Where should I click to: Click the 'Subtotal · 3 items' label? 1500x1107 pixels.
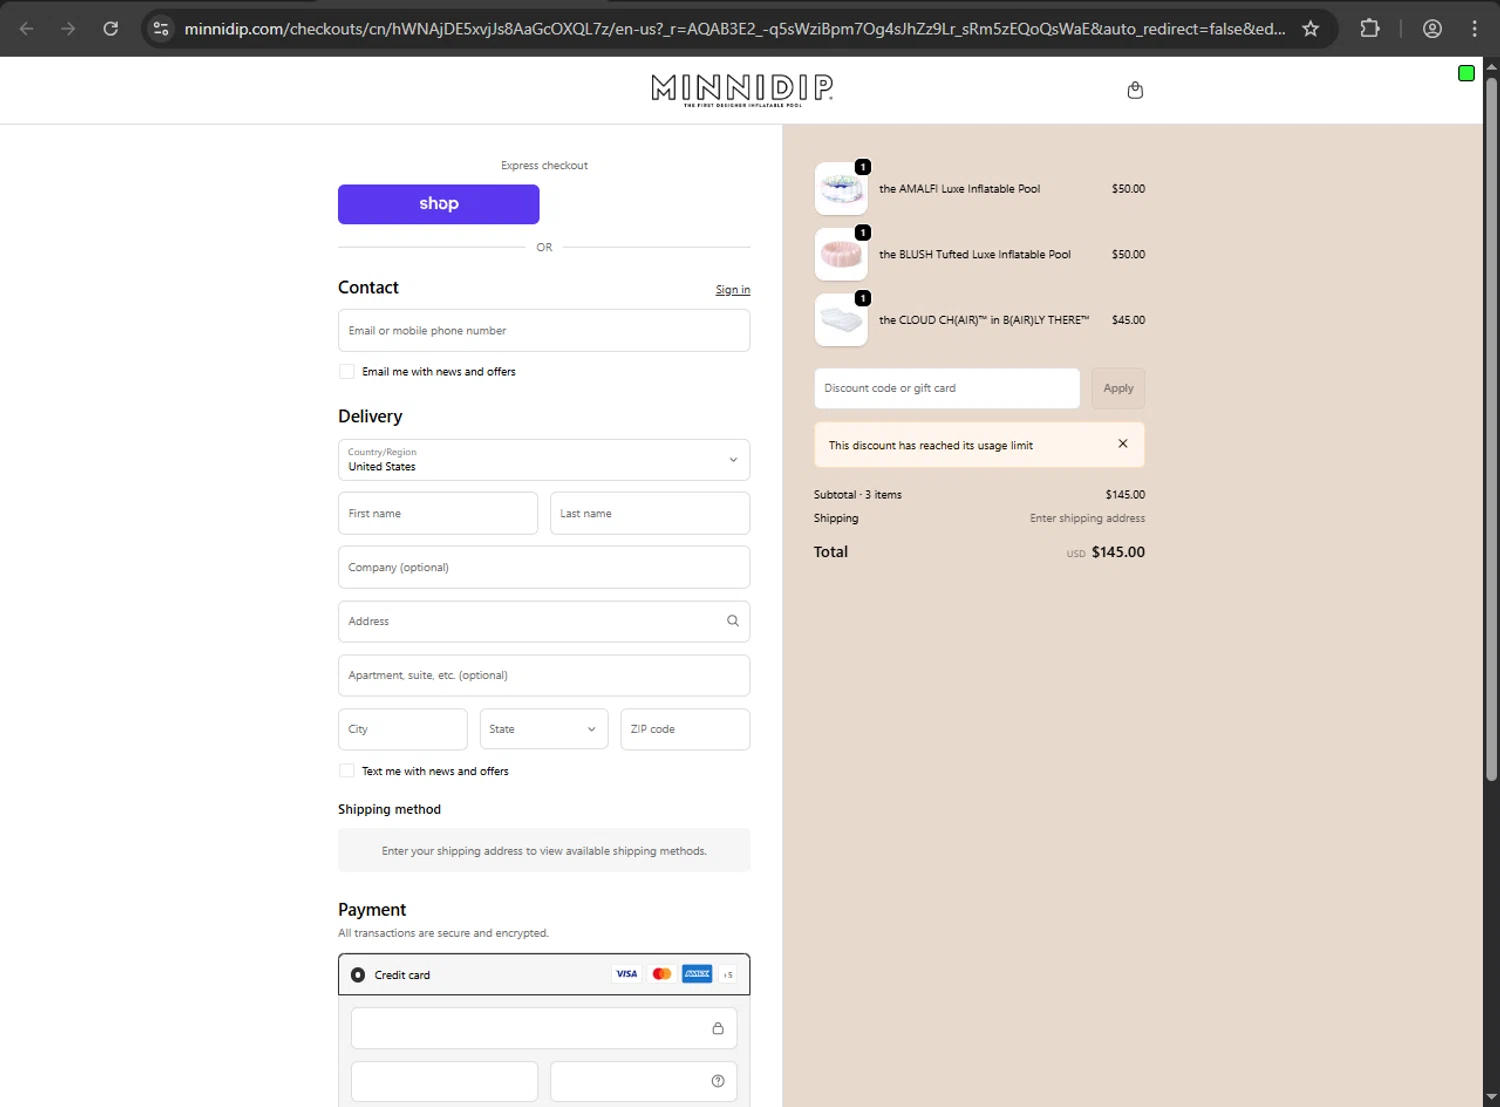point(857,495)
